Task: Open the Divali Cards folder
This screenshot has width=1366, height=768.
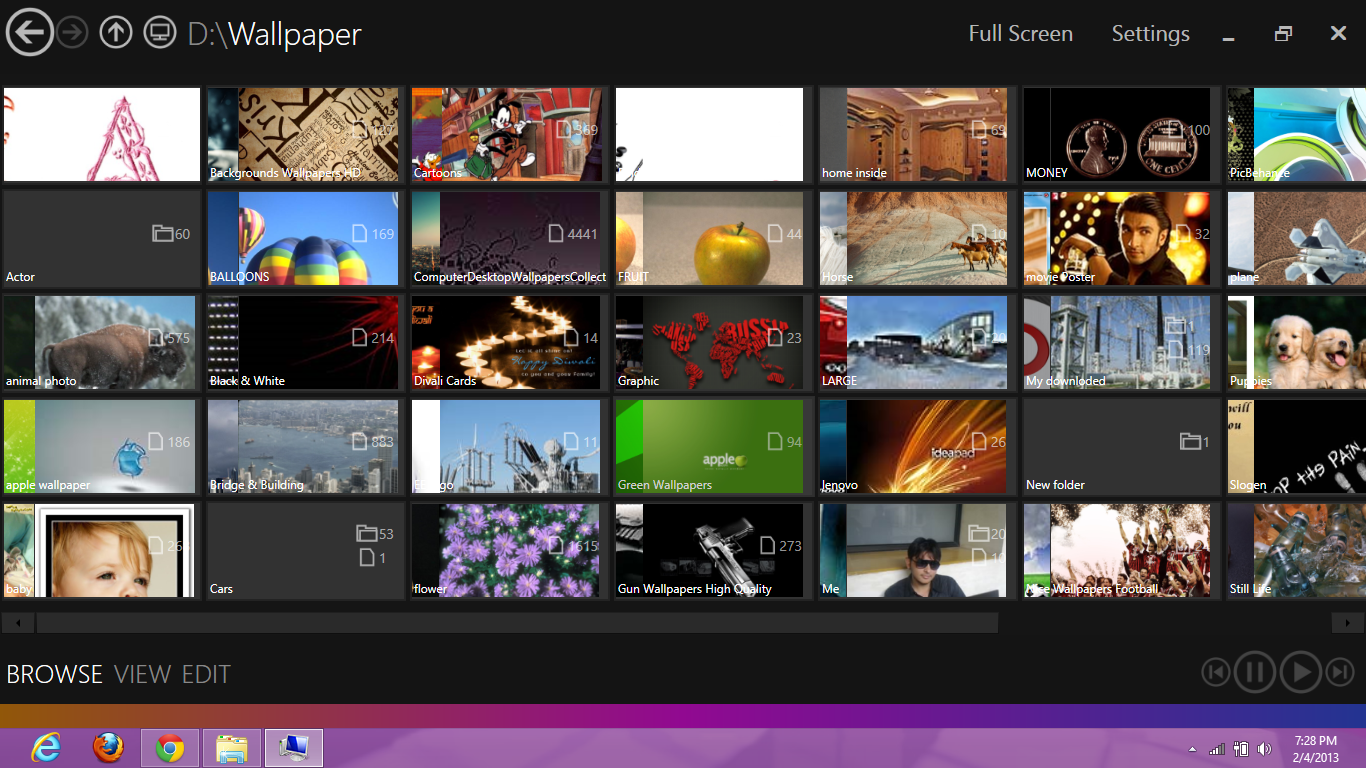Action: [x=508, y=342]
